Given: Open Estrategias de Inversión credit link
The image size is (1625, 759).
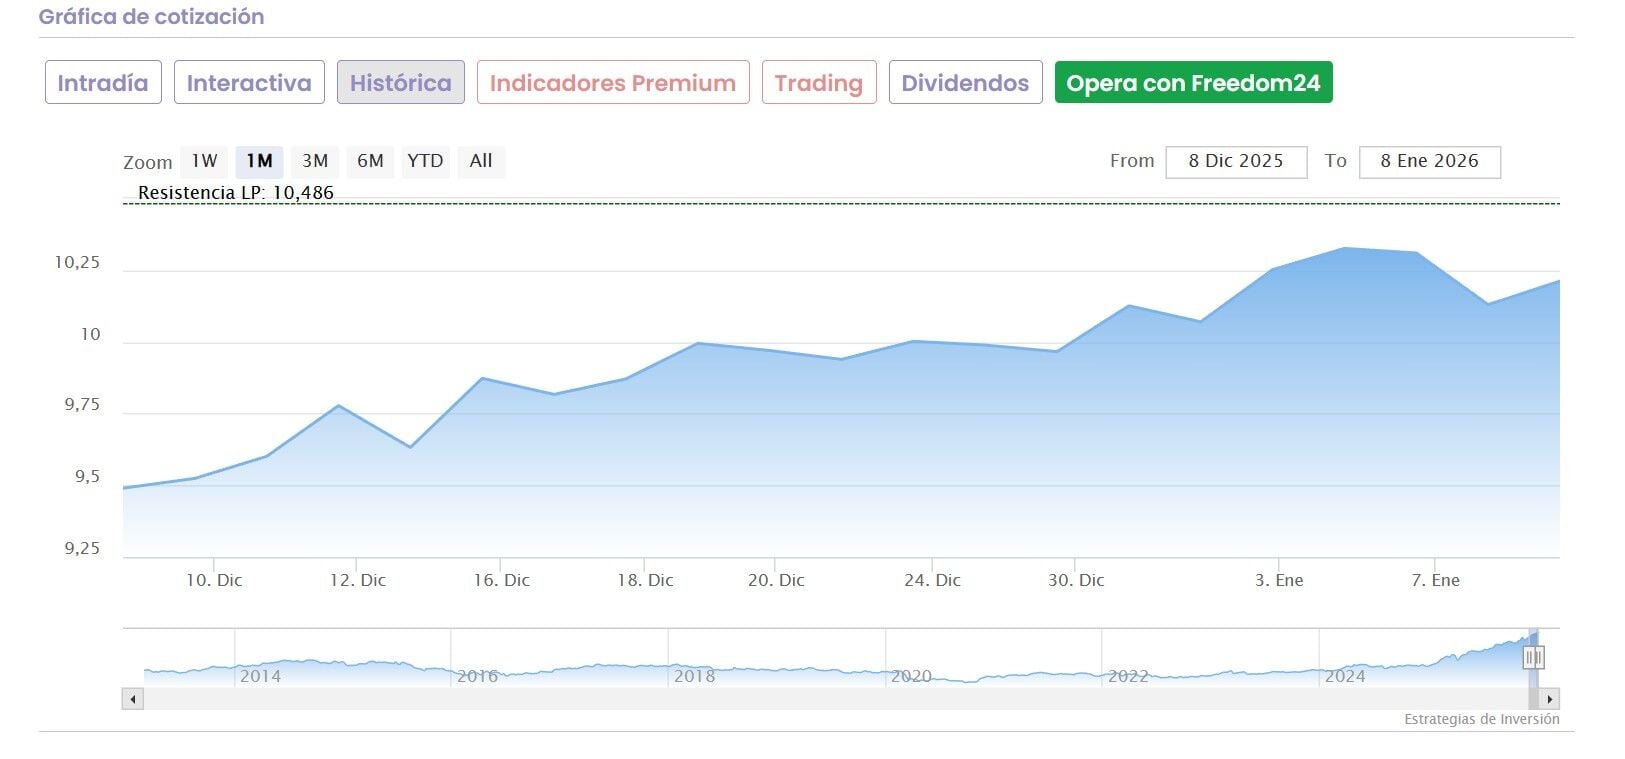Looking at the screenshot, I should (x=1481, y=719).
